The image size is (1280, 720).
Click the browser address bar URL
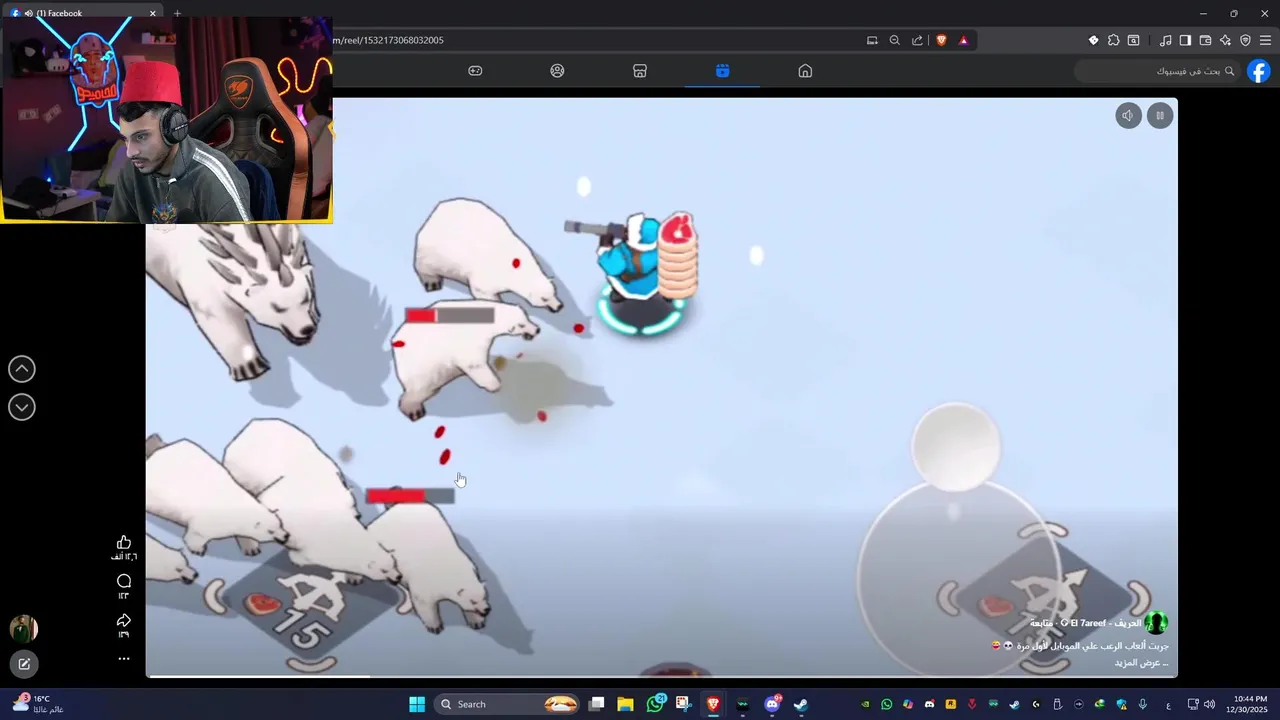point(388,40)
